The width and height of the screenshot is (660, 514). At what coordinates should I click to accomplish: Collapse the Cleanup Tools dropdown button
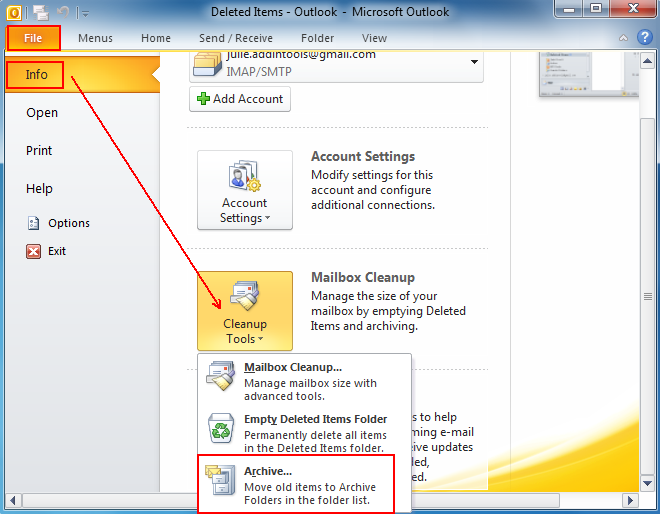tap(244, 311)
